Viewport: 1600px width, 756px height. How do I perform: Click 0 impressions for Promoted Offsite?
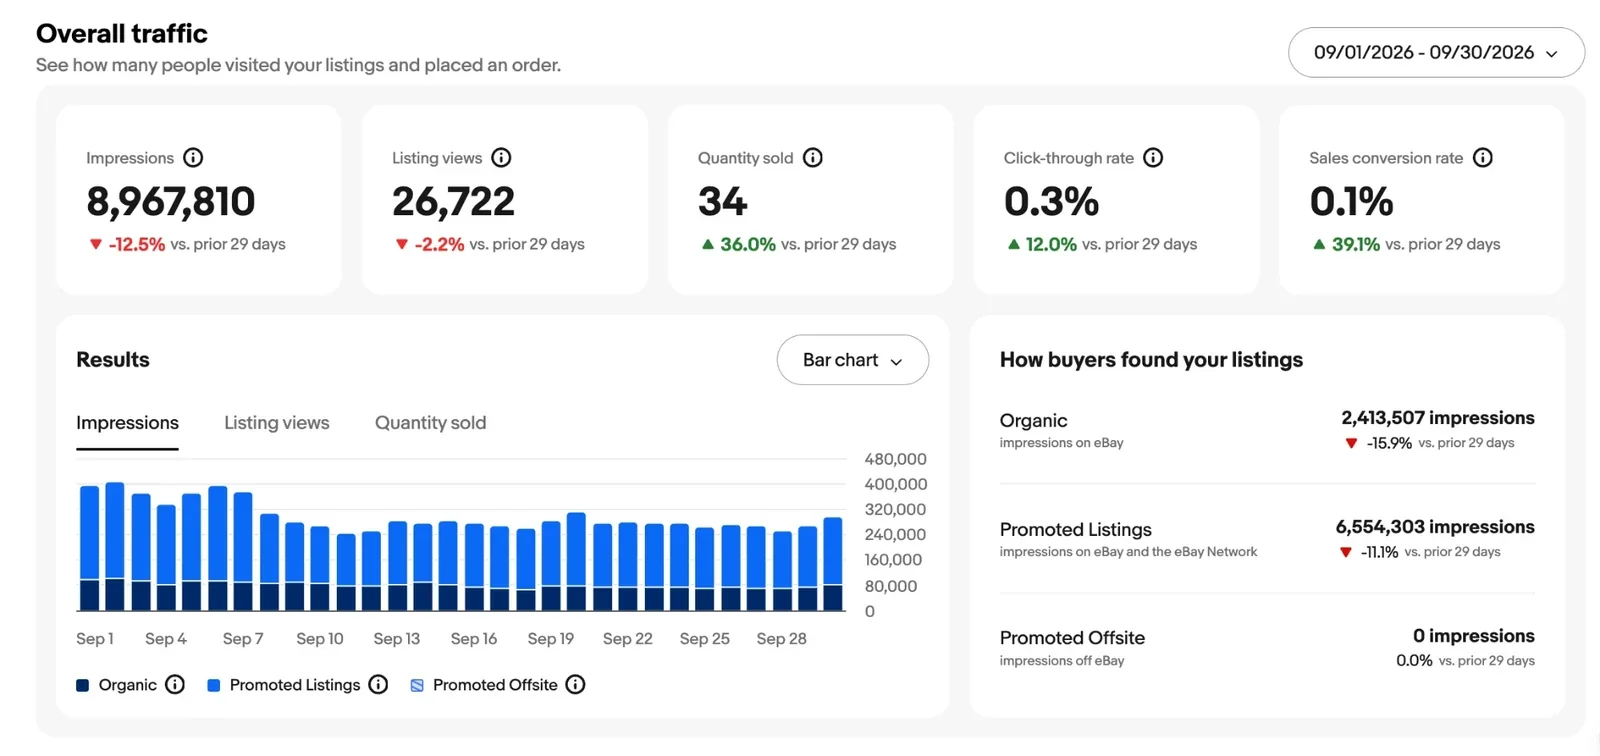point(1473,636)
